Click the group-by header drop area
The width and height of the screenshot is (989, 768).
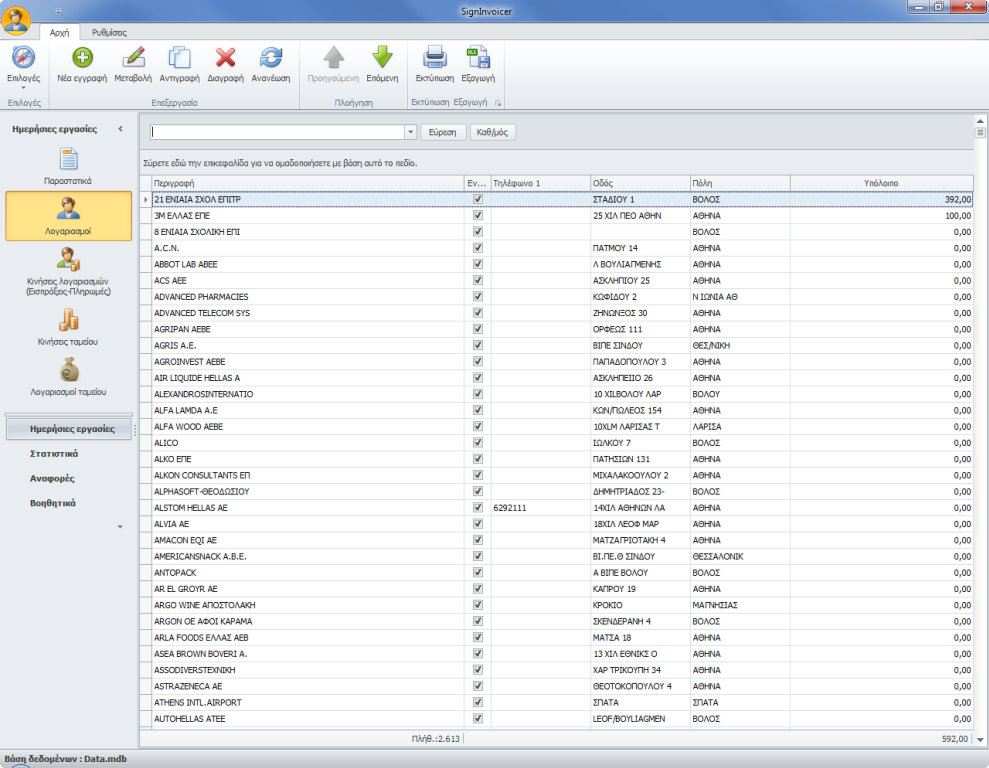tap(556, 163)
